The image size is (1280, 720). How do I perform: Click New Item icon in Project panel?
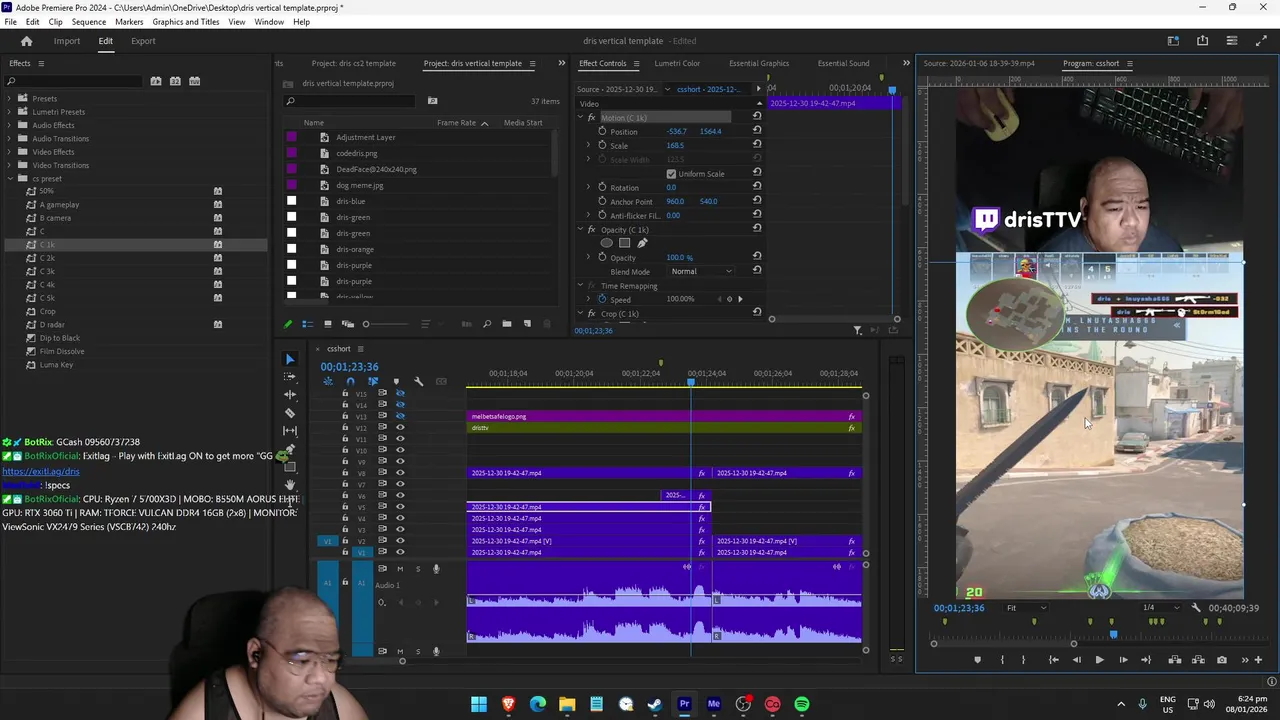[x=527, y=324]
